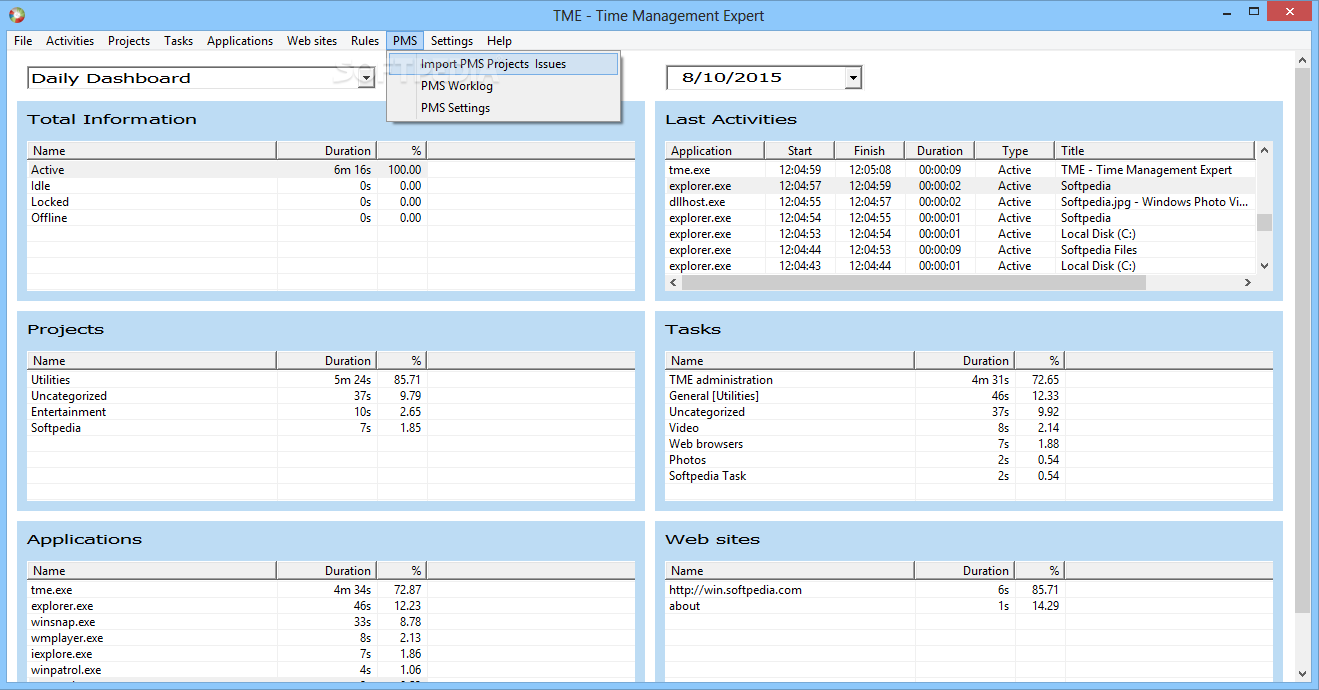Sort Total Information by Duration column
1319x690 pixels.
(327, 151)
